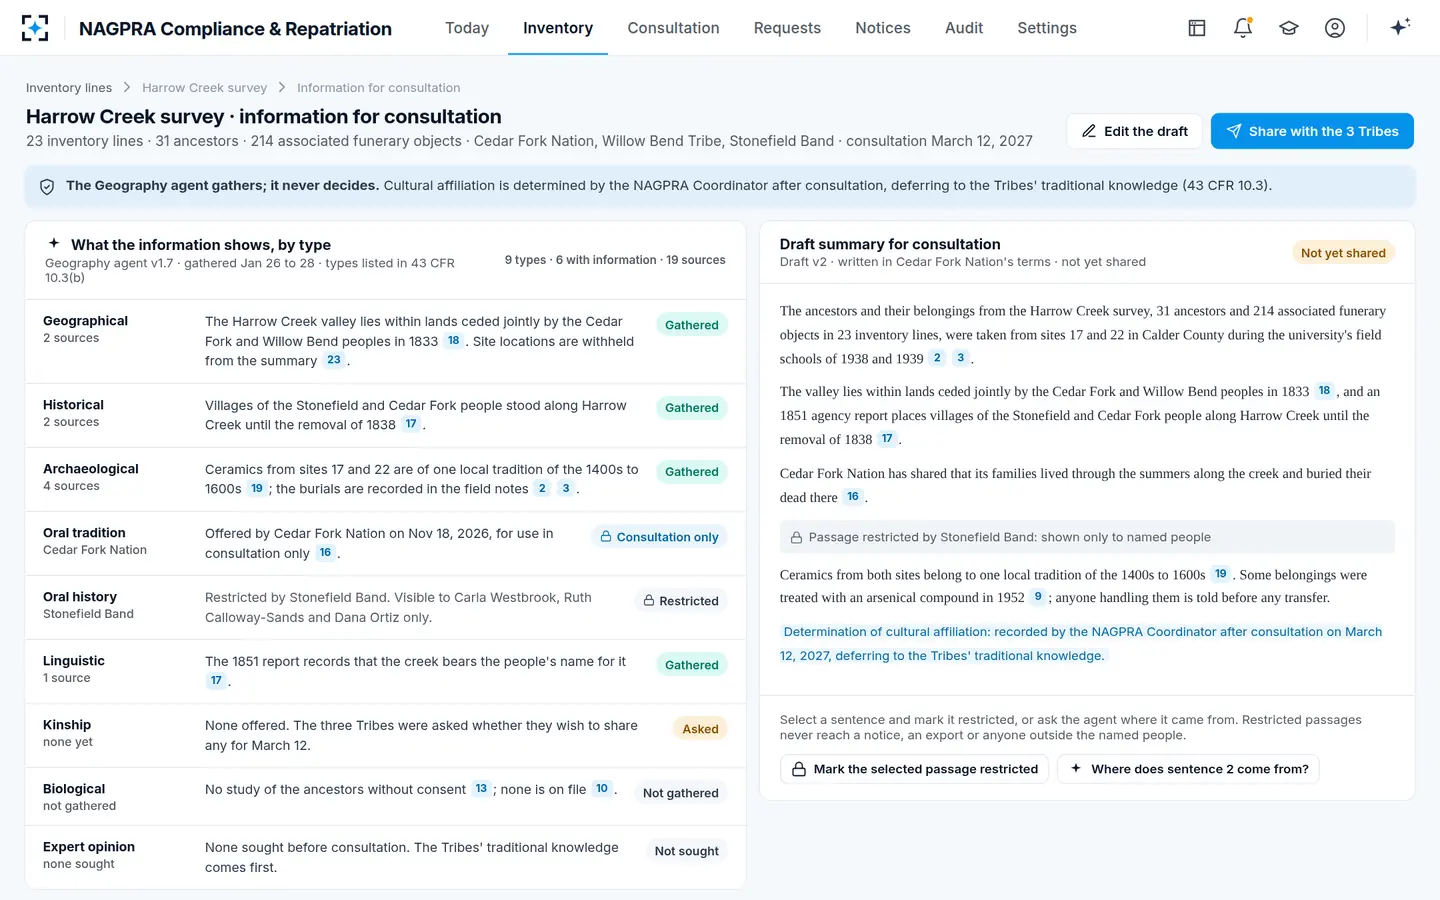
Task: Click the Consultation only badge
Action: coord(659,537)
